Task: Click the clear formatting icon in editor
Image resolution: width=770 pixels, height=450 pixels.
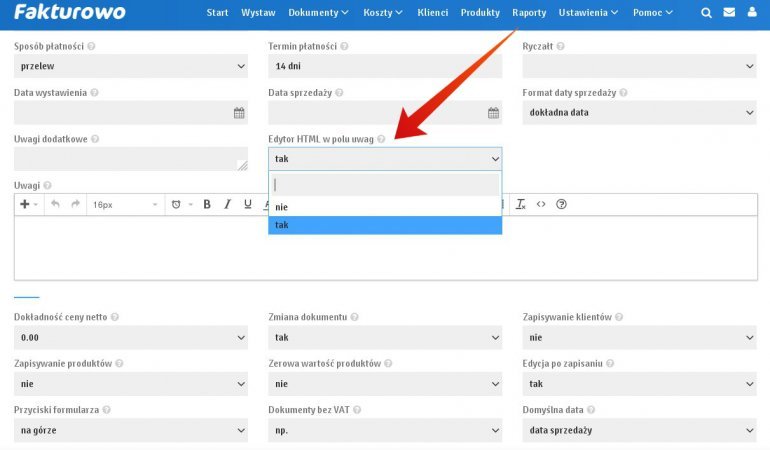Action: point(521,204)
